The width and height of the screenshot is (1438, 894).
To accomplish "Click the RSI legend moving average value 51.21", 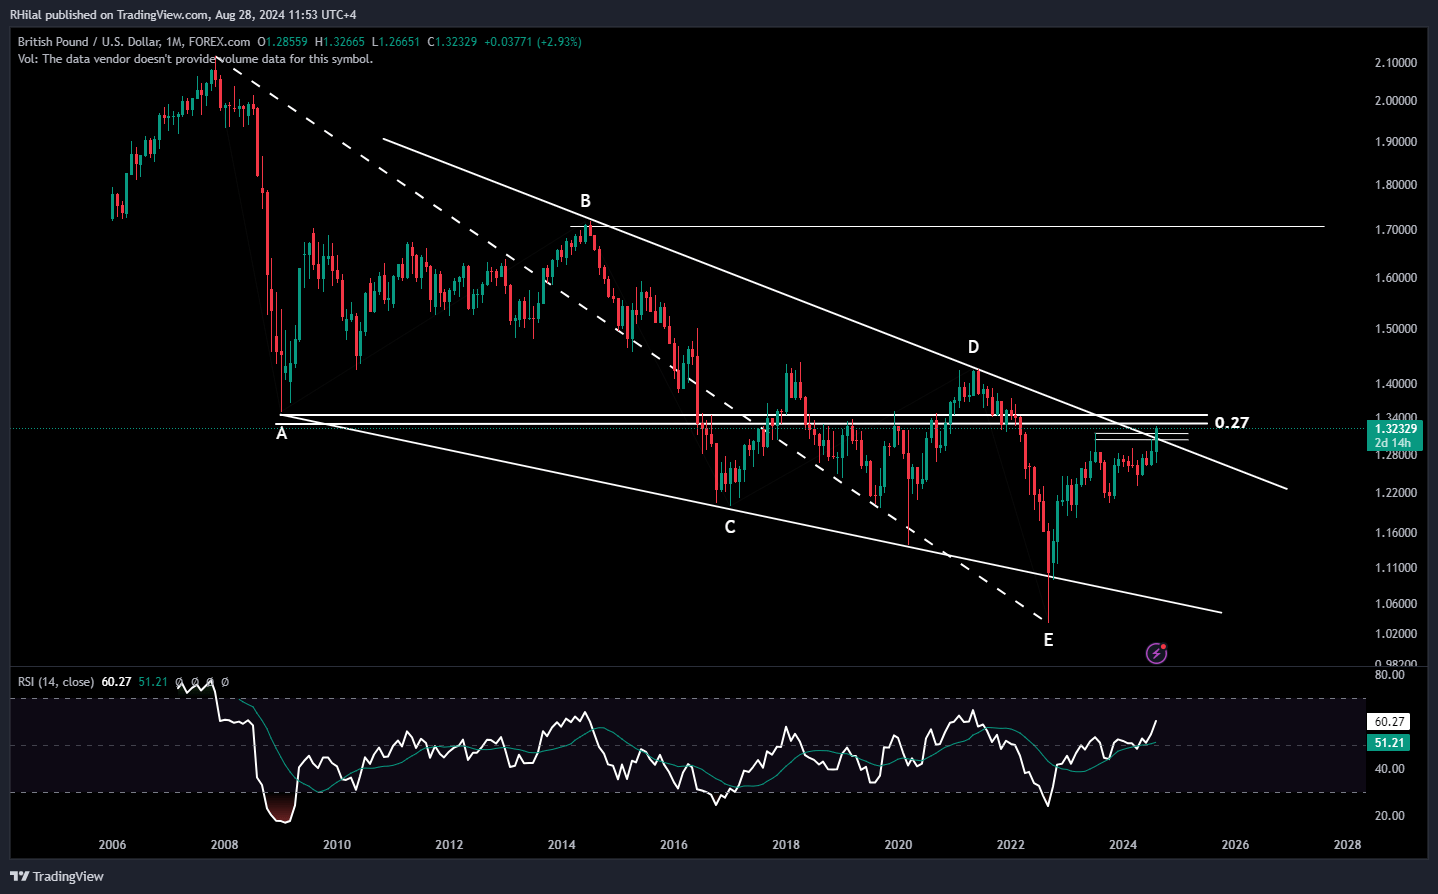I will tap(153, 682).
